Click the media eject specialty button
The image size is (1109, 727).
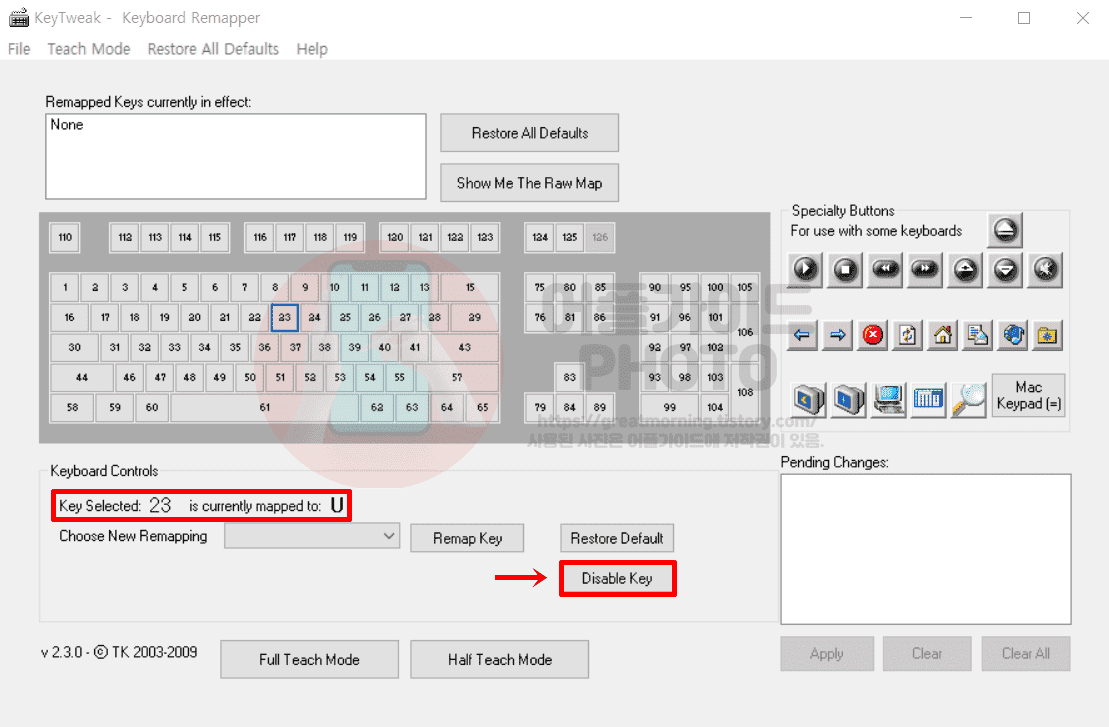tap(1005, 230)
